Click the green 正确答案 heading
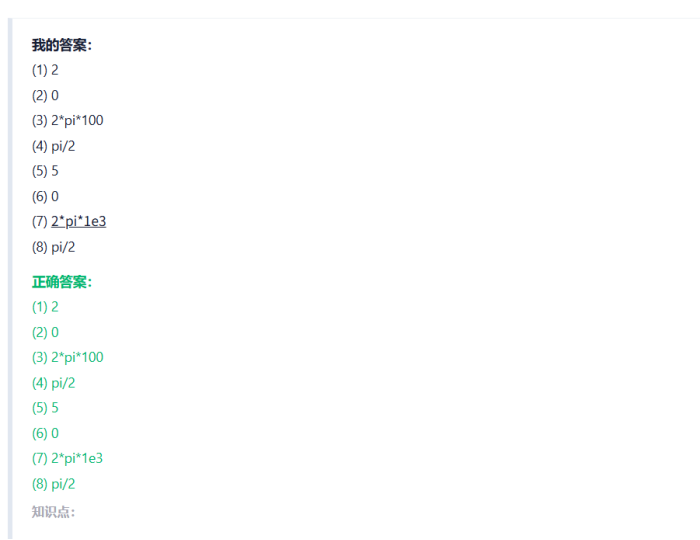This screenshot has height=540, width=700. click(62, 282)
